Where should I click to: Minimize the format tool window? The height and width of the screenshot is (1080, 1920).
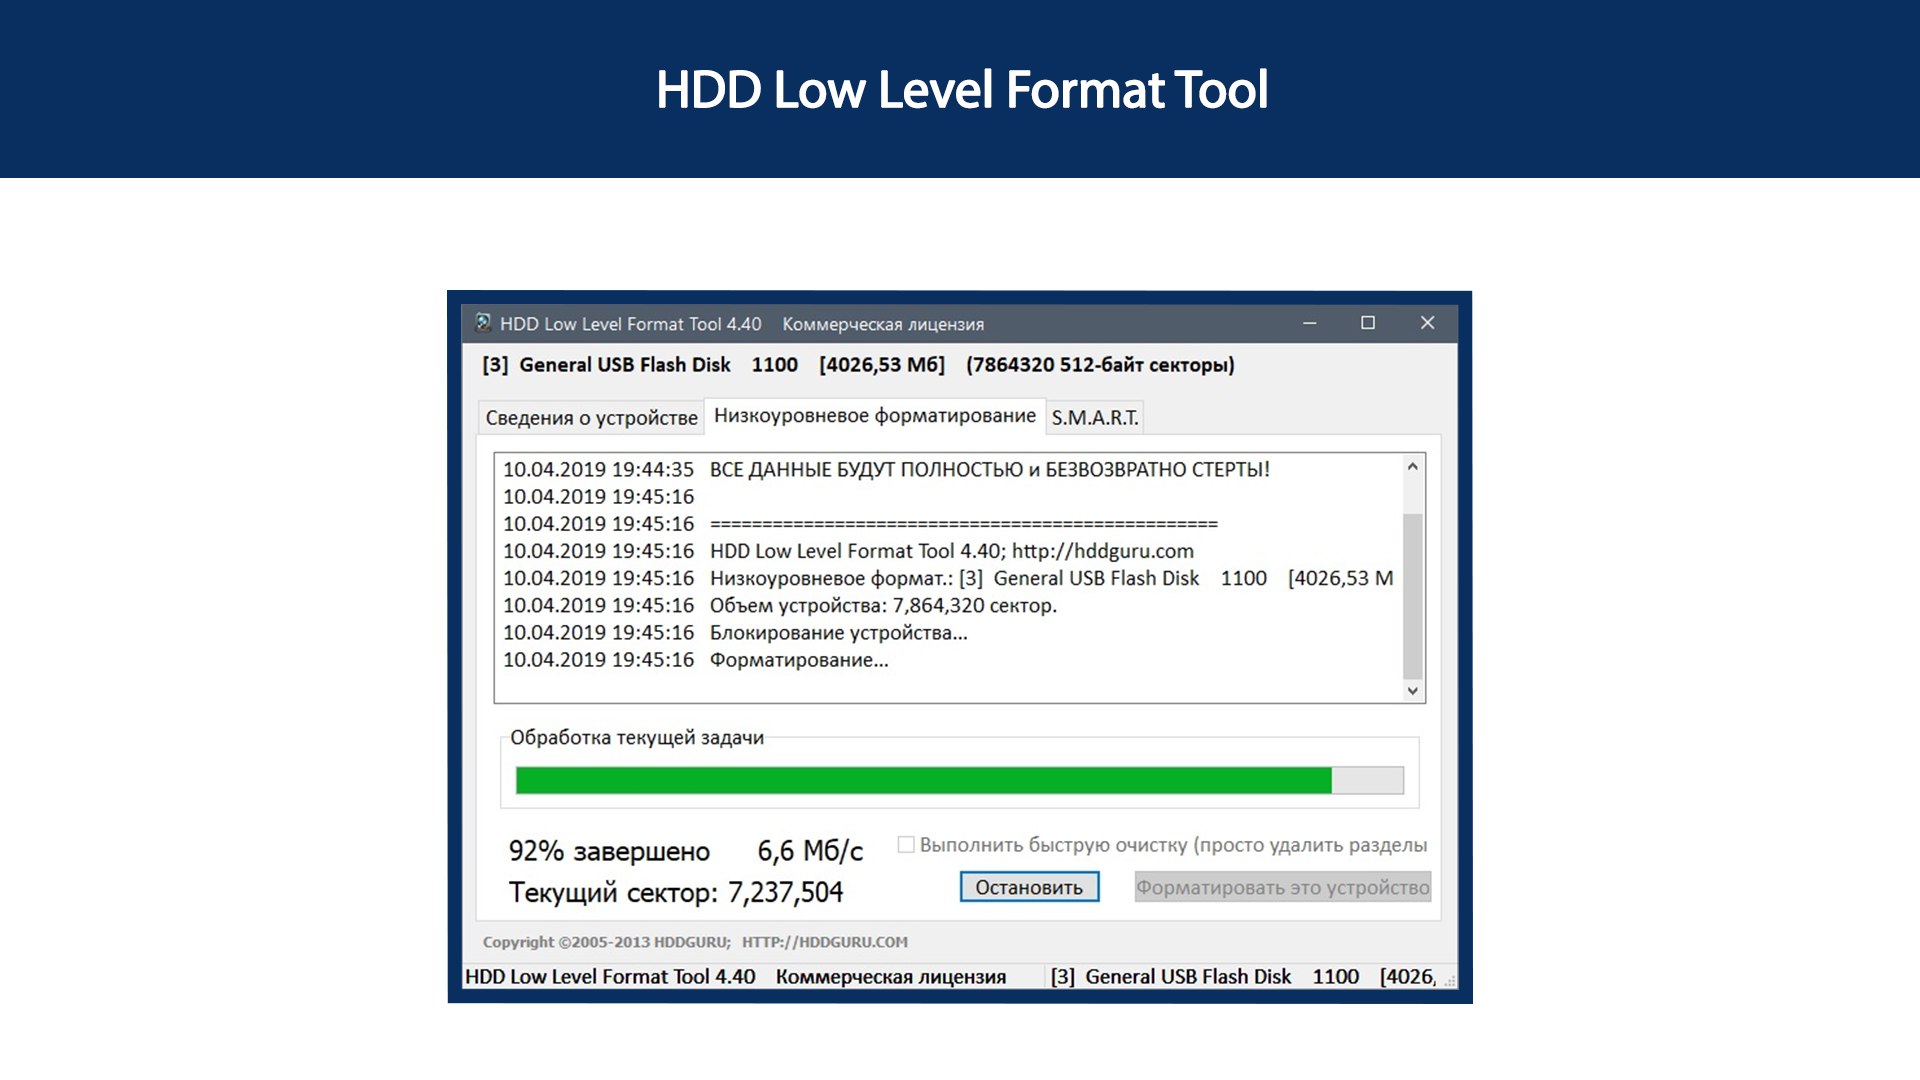click(x=1309, y=323)
